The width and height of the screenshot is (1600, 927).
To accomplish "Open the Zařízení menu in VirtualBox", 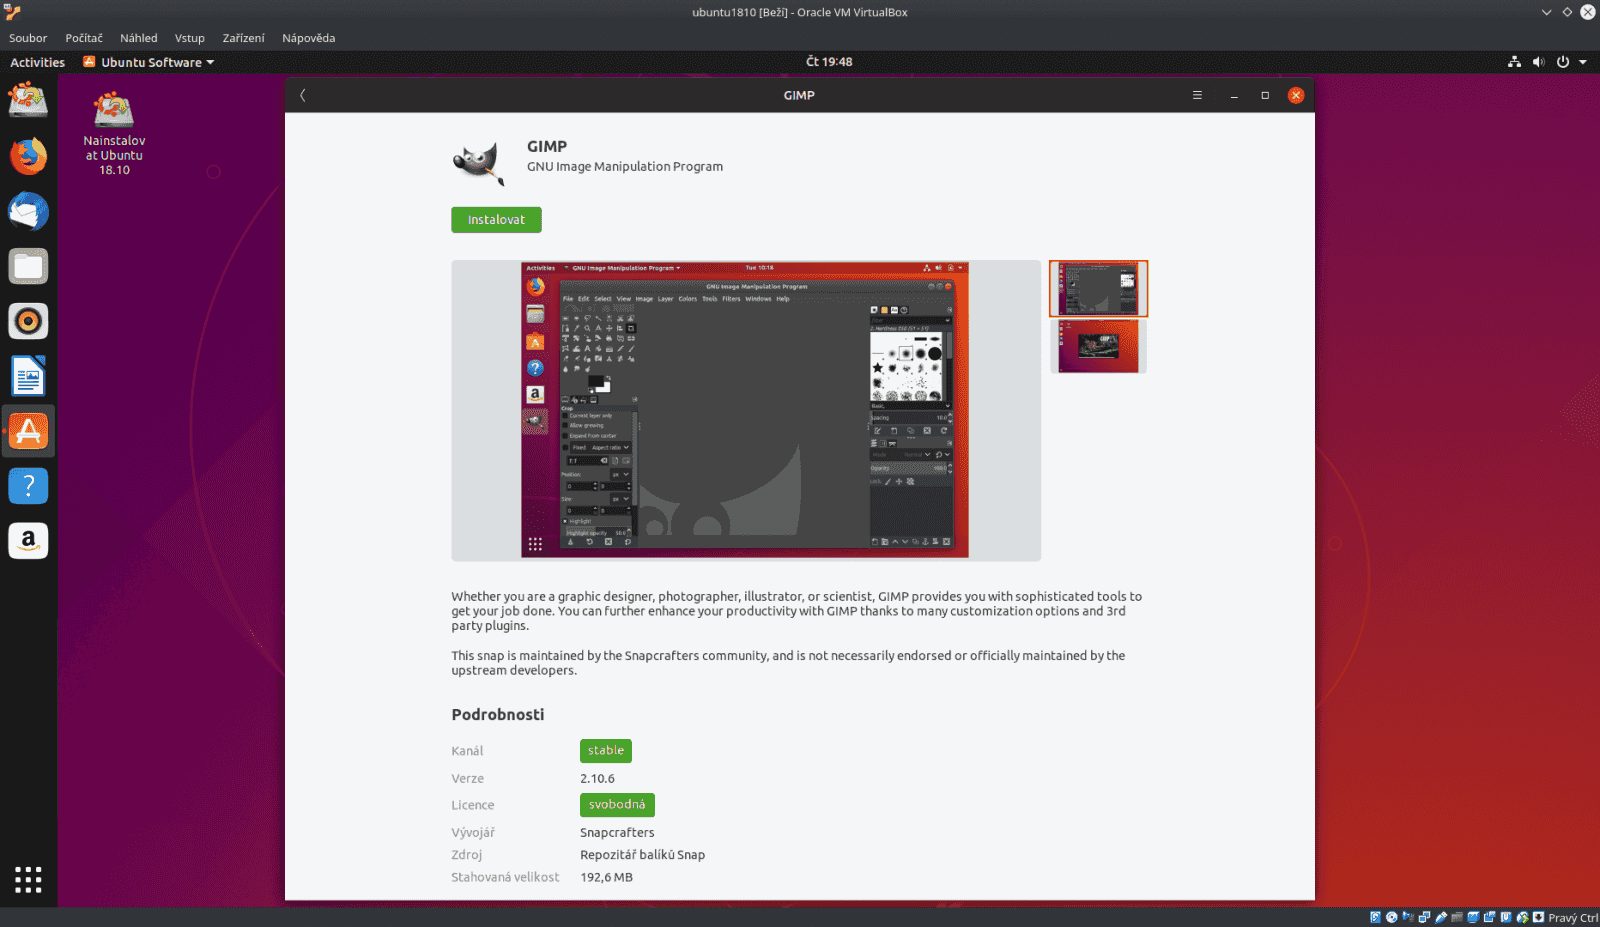I will (242, 37).
